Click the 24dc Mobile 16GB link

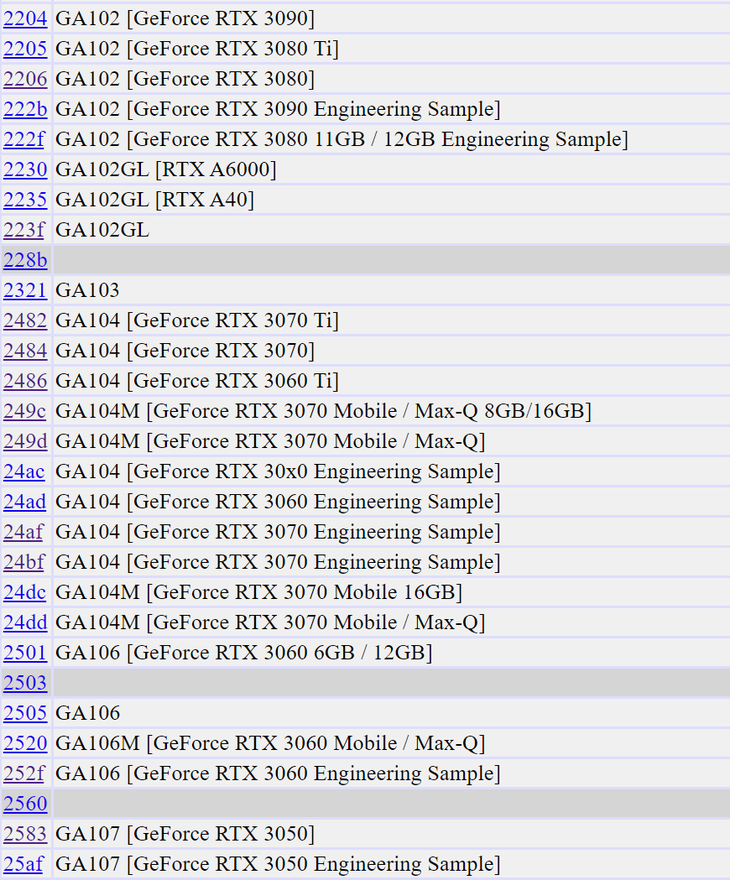[25, 593]
